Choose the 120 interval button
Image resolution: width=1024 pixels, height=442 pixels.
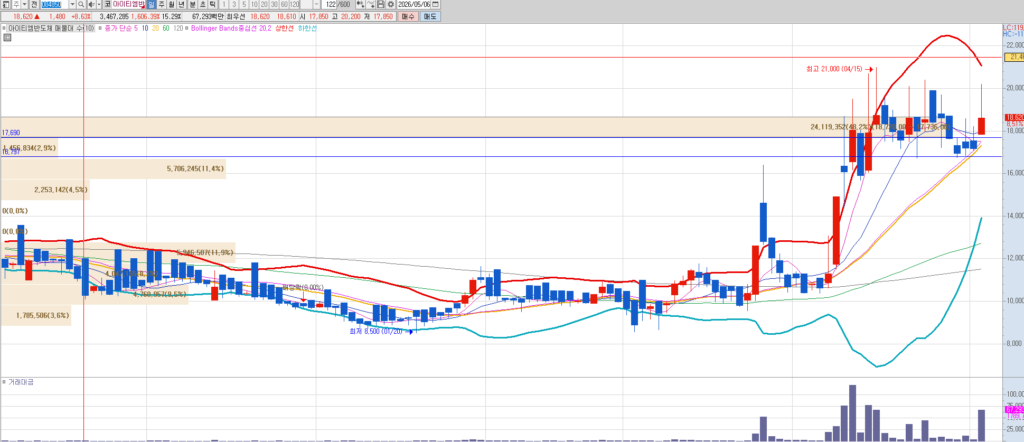pos(295,4)
